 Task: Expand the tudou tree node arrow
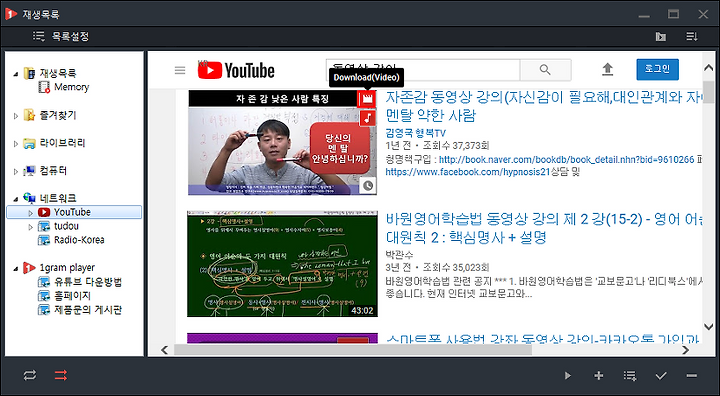[31, 226]
